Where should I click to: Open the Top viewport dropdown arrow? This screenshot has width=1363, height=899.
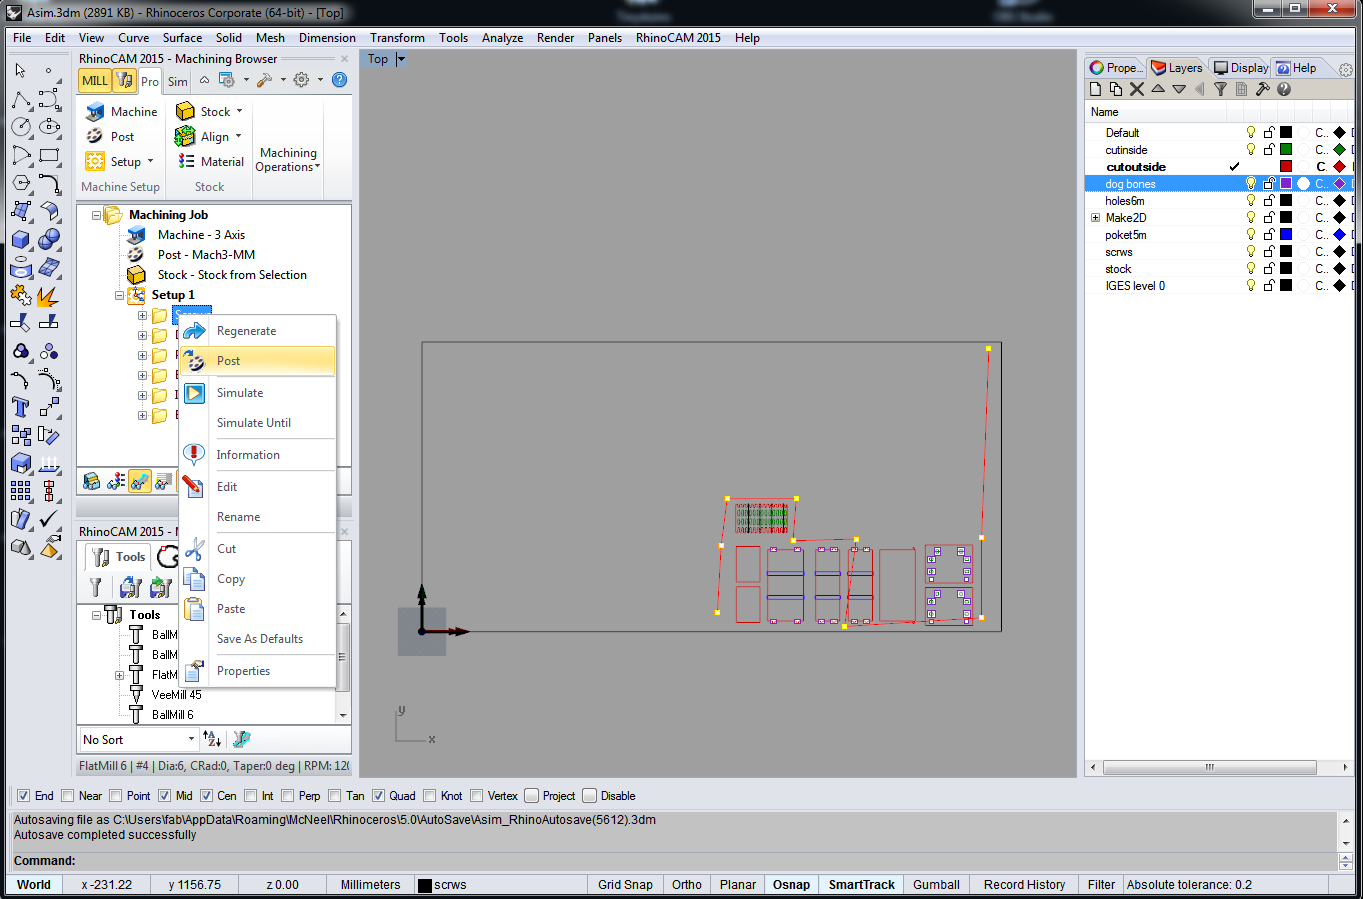click(x=401, y=59)
